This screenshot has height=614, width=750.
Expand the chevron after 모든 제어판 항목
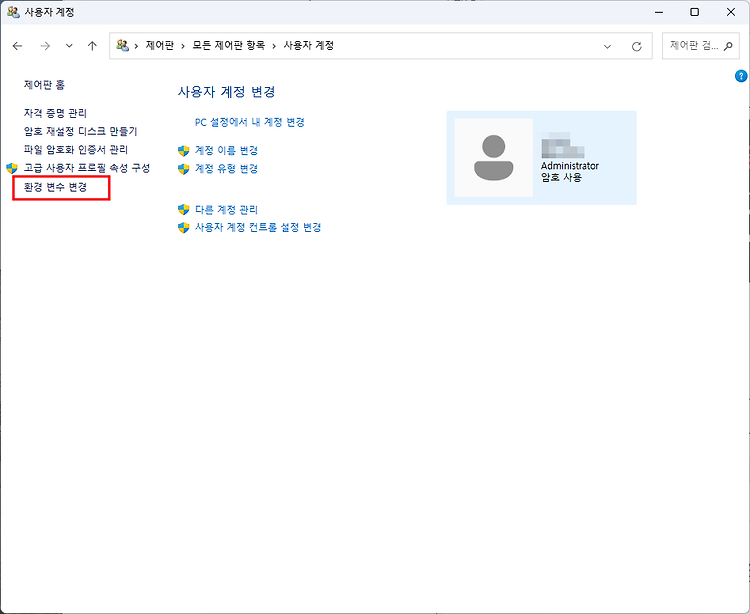click(274, 46)
